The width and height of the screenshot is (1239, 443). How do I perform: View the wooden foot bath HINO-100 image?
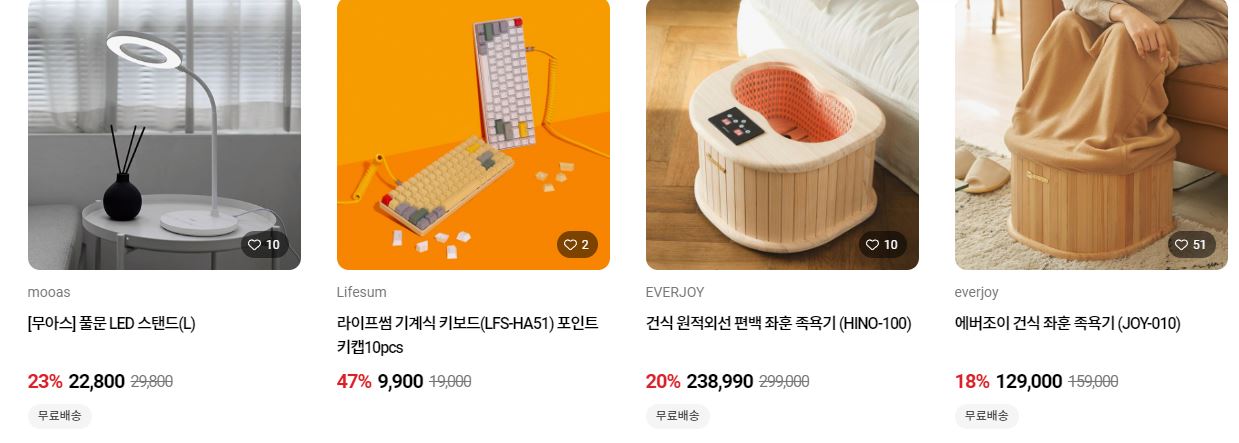tap(782, 135)
